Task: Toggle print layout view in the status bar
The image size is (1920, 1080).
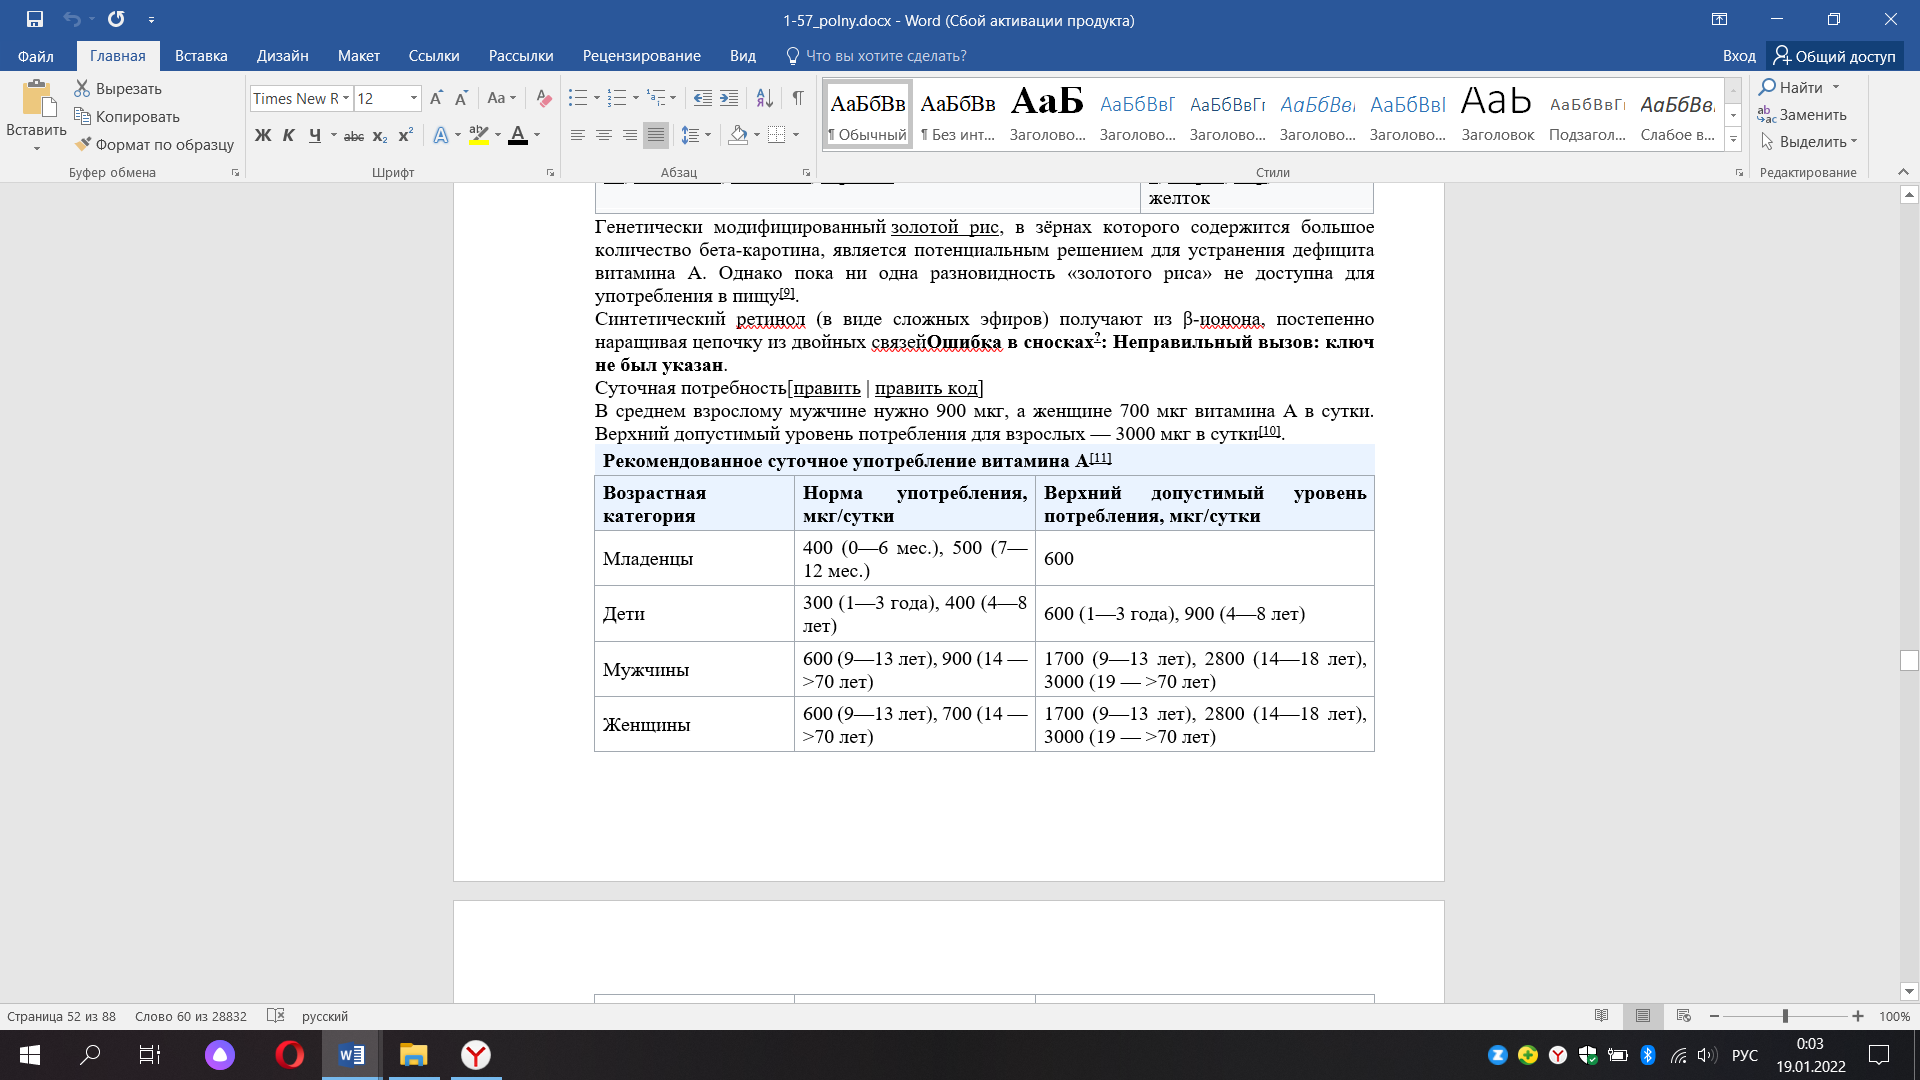Action: point(1643,1016)
